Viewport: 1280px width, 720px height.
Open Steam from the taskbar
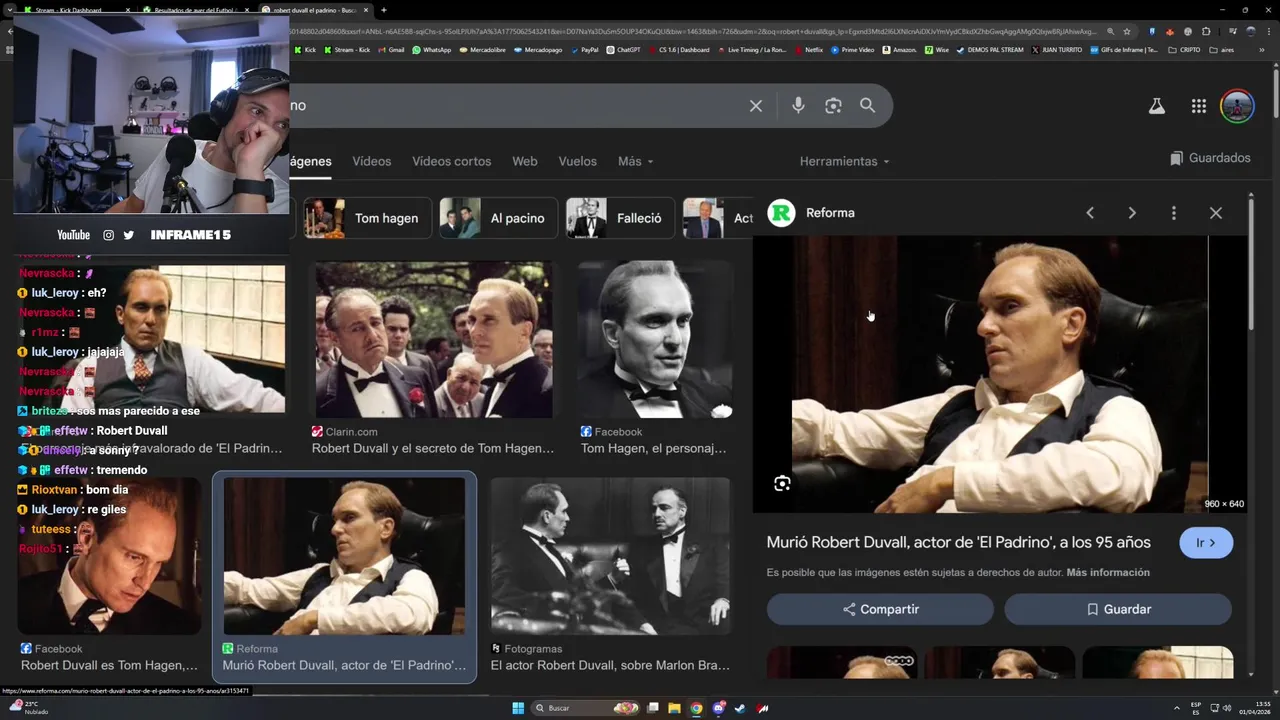740,708
